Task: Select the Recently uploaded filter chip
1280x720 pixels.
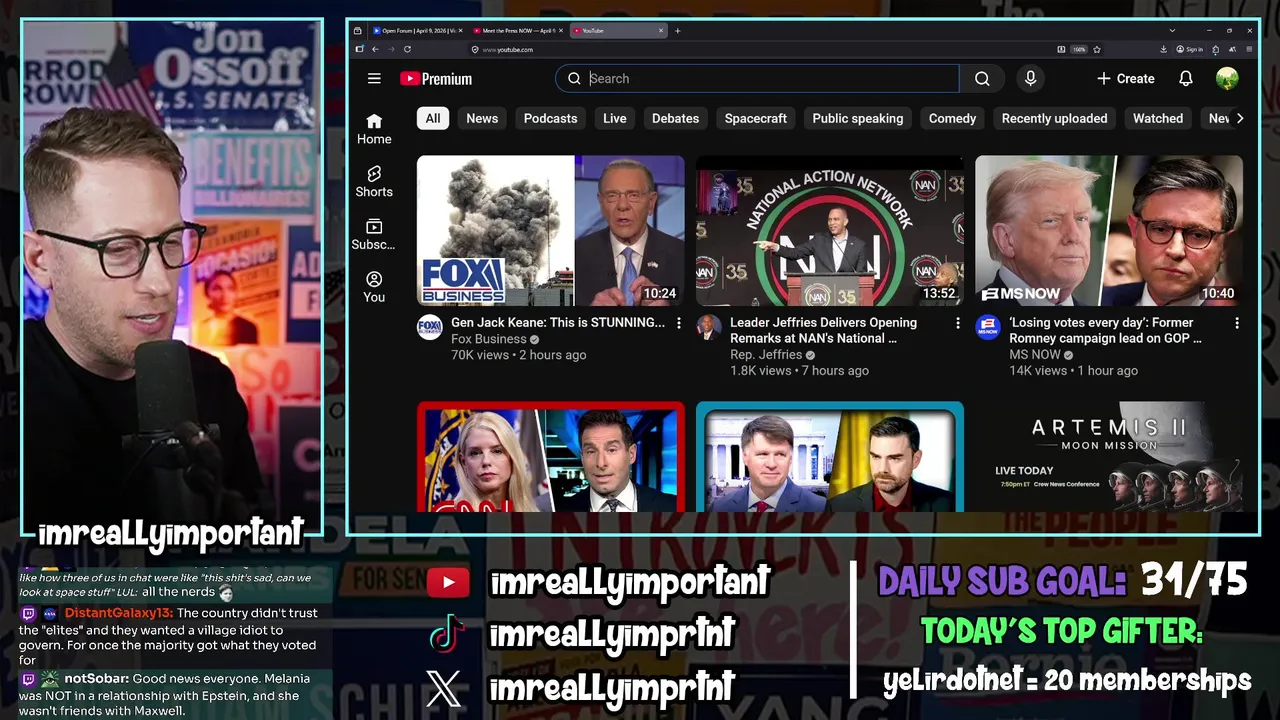Action: pos(1055,118)
